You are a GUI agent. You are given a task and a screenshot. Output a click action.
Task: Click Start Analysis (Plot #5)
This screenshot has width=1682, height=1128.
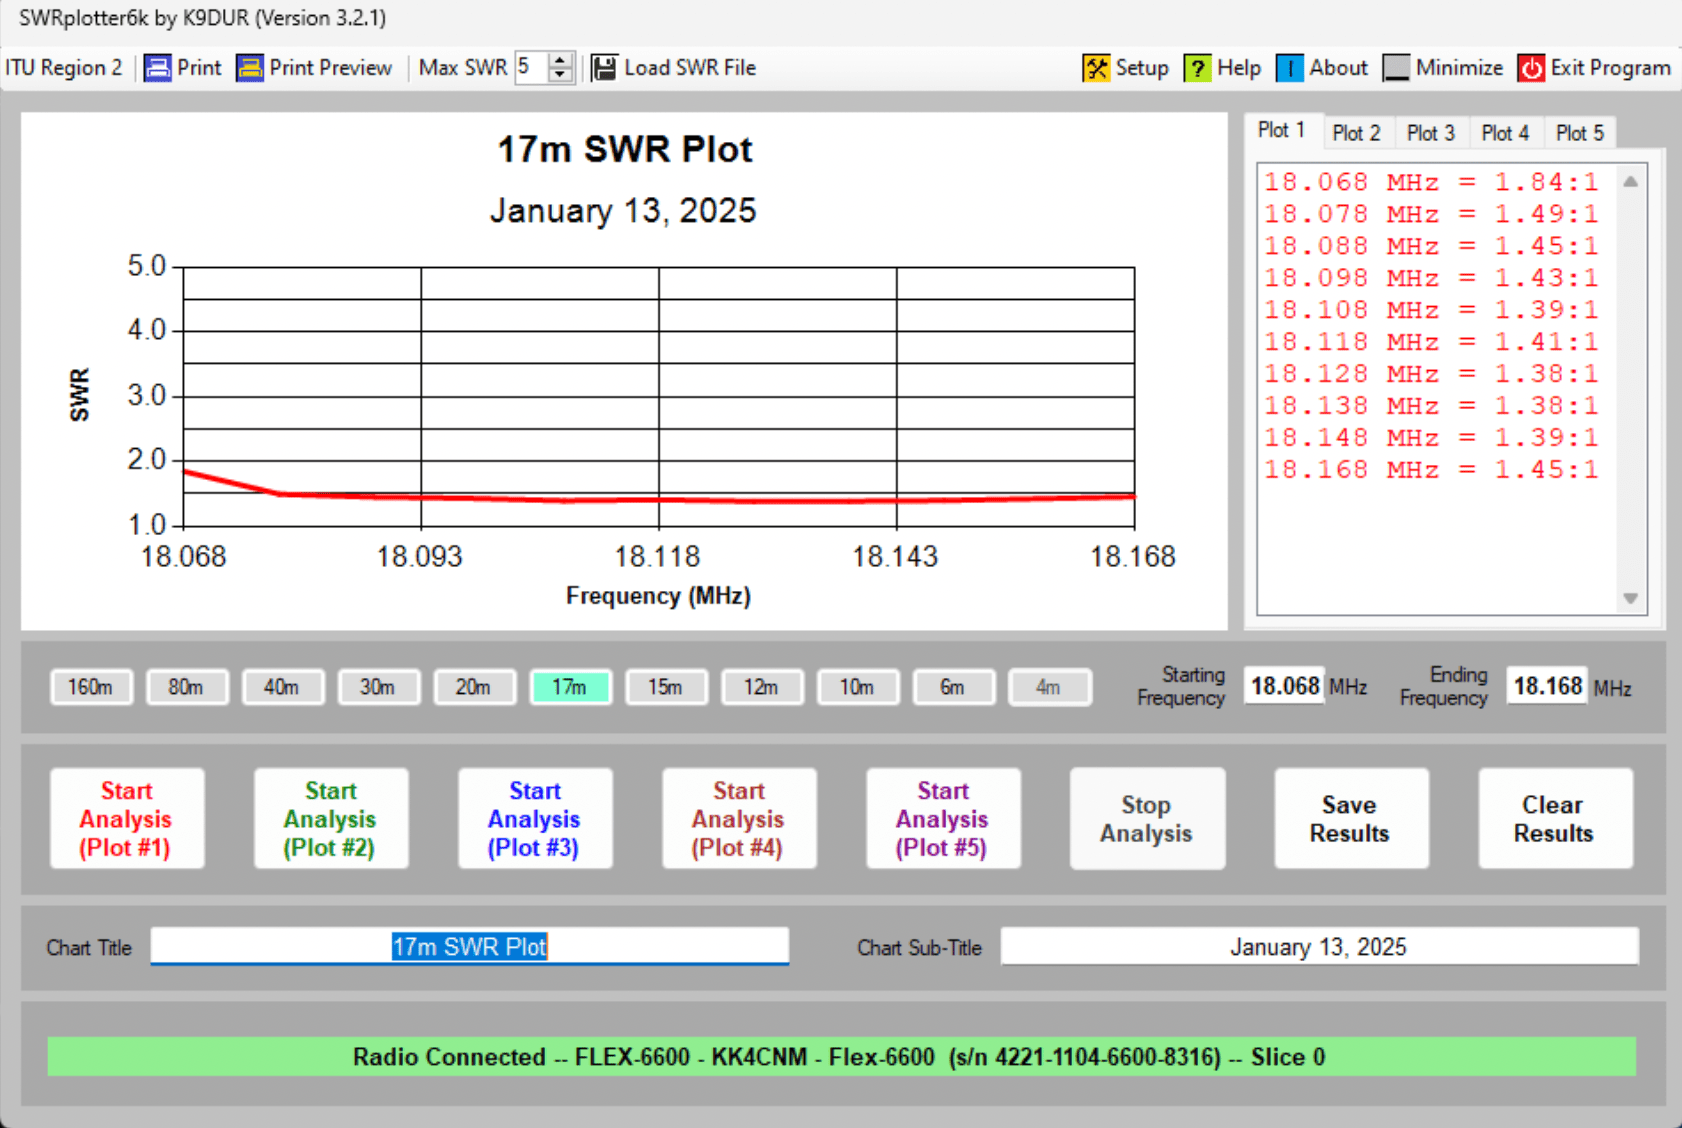pos(943,818)
